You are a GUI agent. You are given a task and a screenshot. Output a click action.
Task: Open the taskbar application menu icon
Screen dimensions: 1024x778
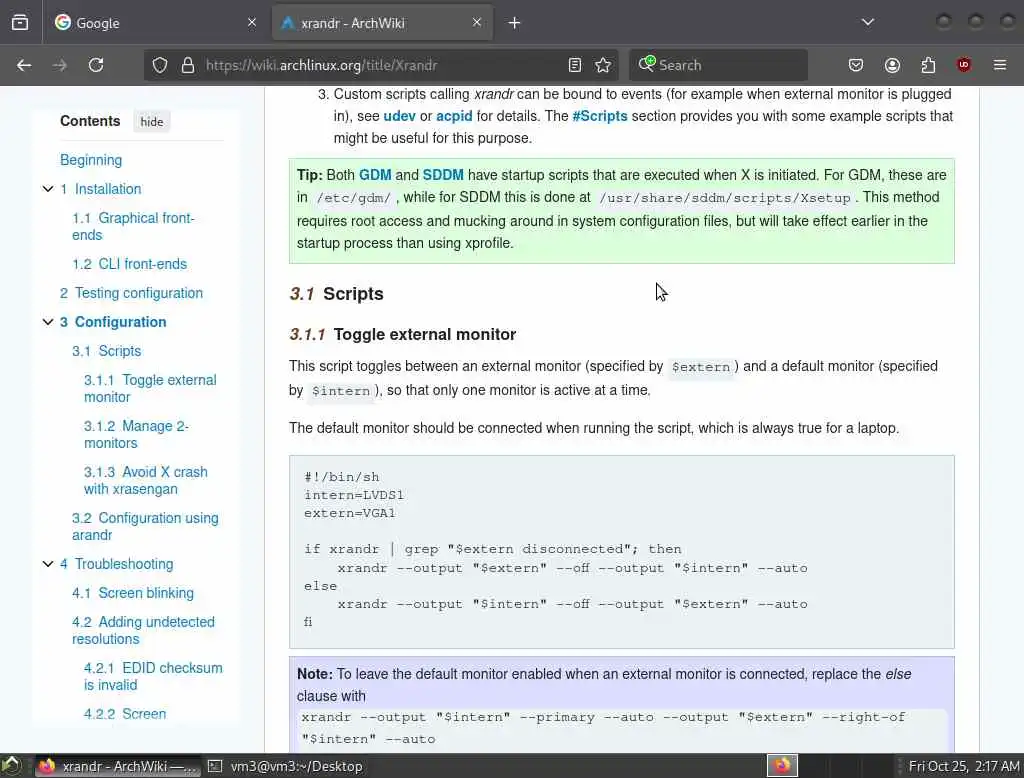tap(11, 766)
